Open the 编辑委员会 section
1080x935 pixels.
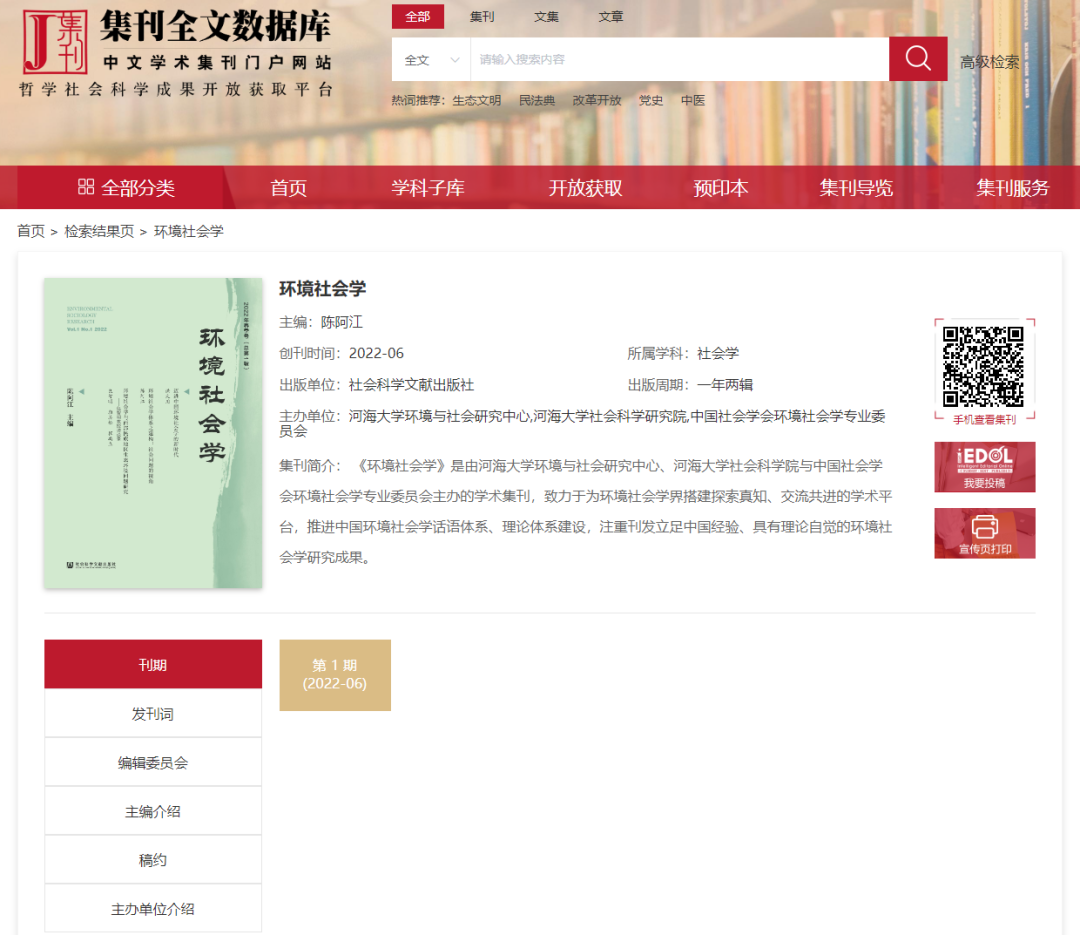(x=152, y=761)
